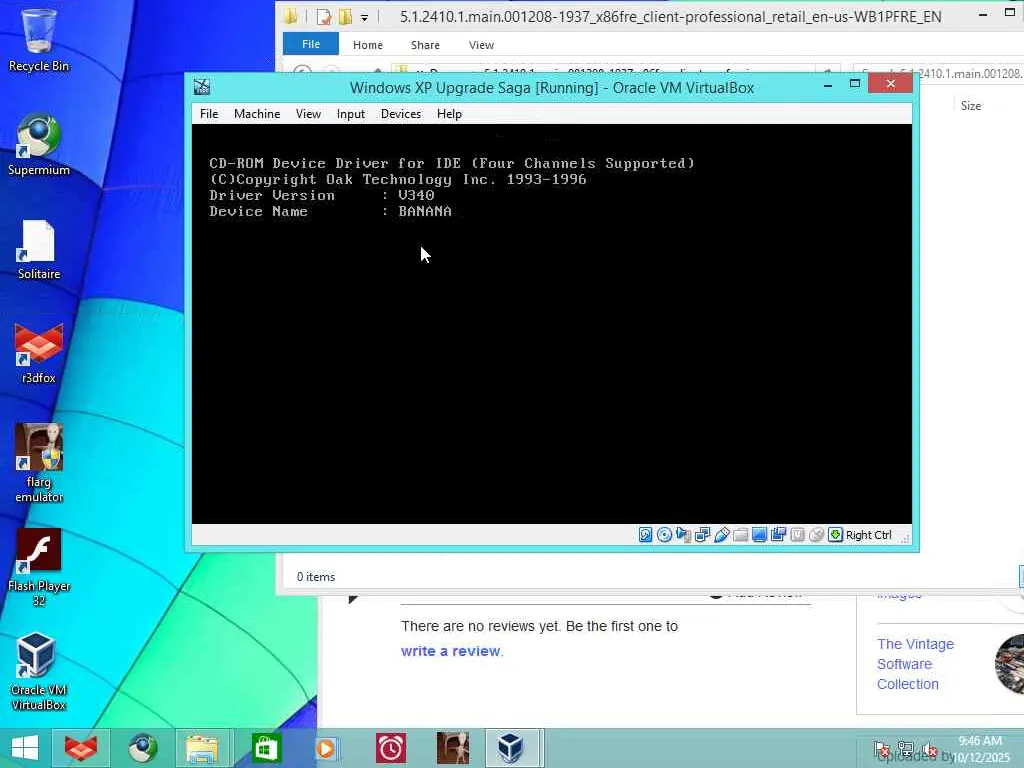
Task: Click the Properties icon in Explorer quick access
Action: coord(324,16)
